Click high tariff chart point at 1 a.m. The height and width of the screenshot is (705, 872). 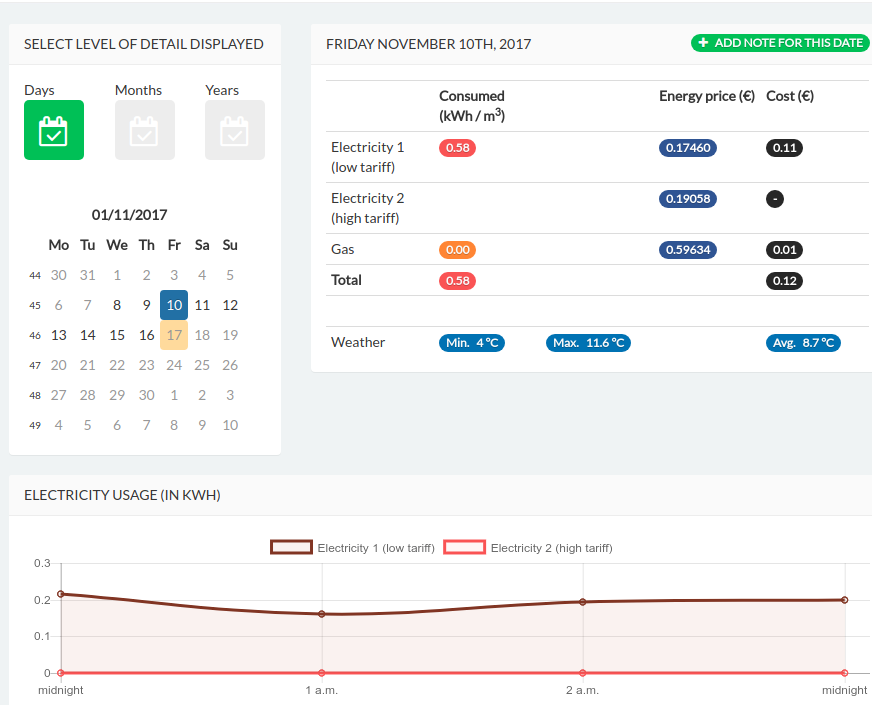click(321, 673)
